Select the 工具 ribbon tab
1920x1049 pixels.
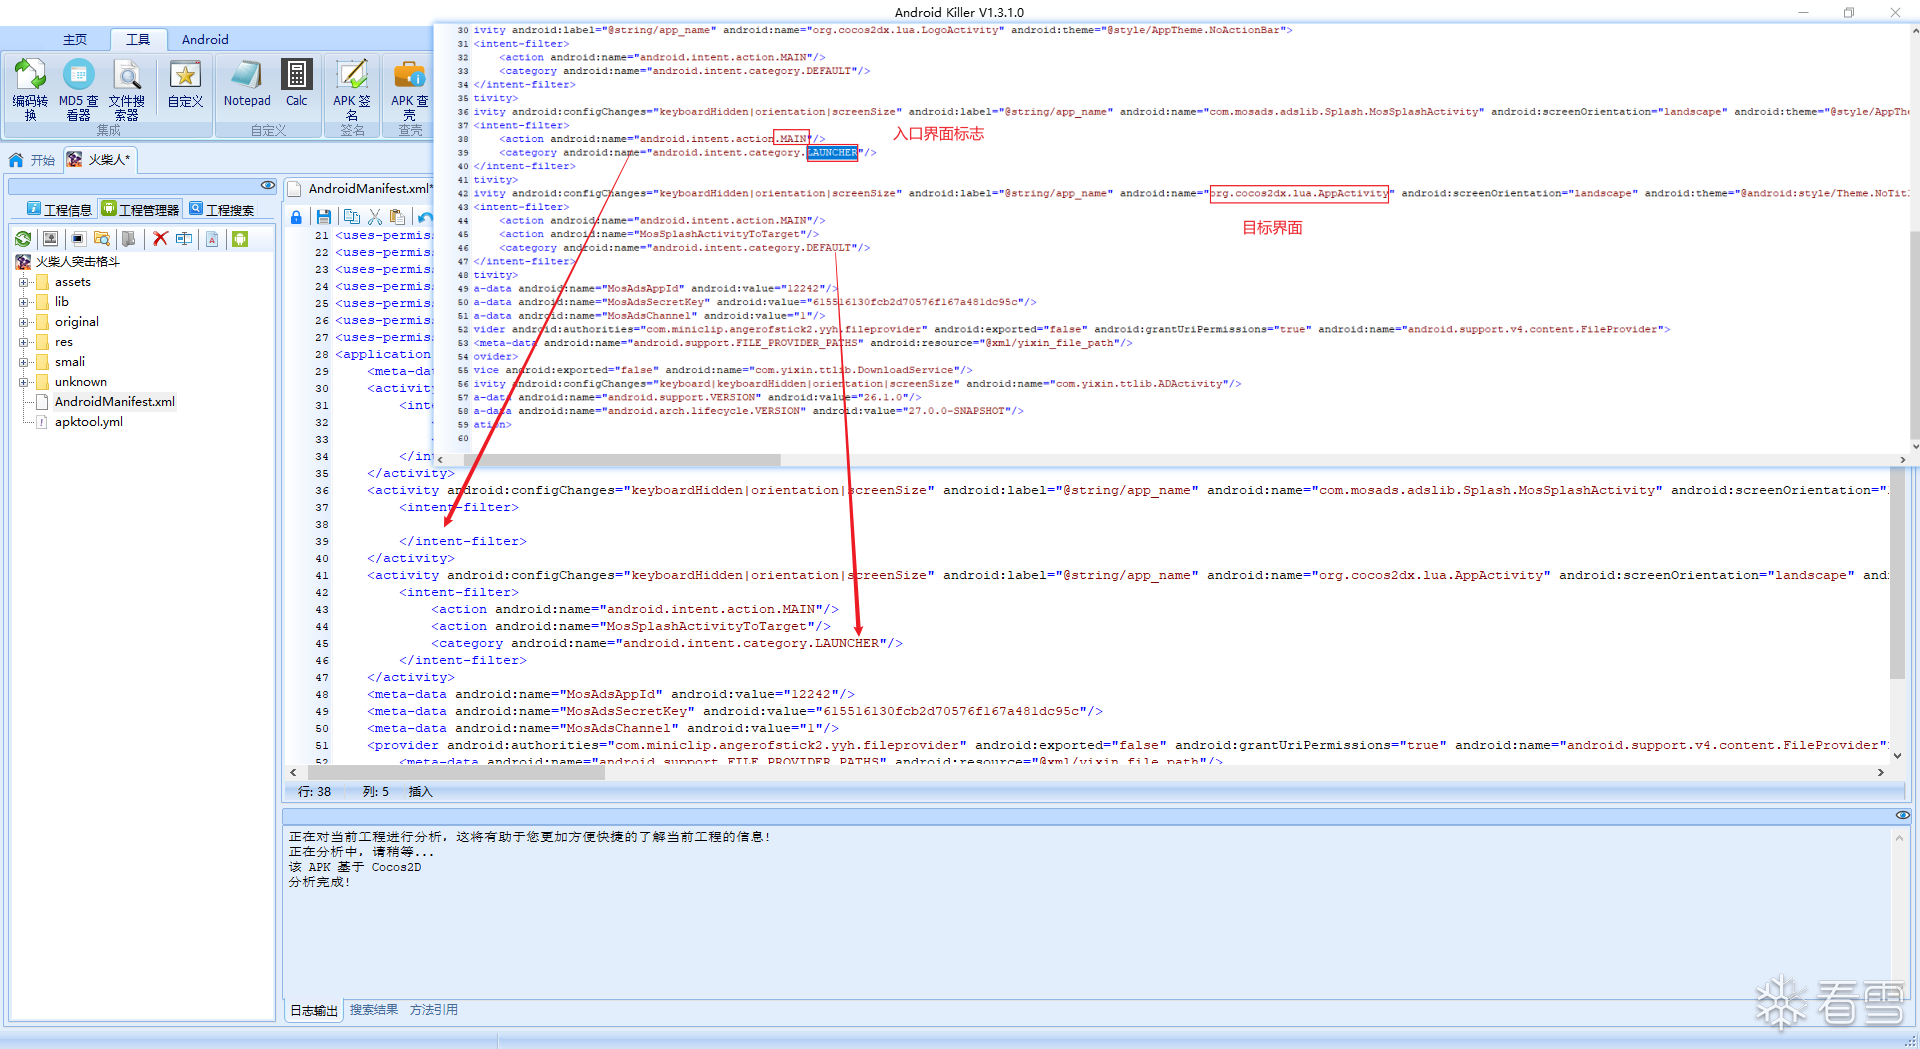point(138,39)
